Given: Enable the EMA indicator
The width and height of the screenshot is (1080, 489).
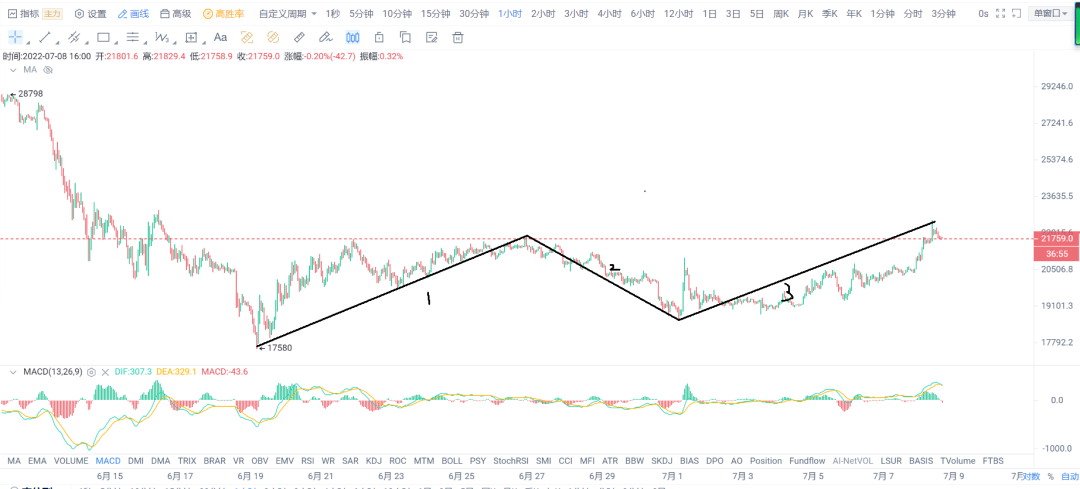Looking at the screenshot, I should (x=37, y=460).
